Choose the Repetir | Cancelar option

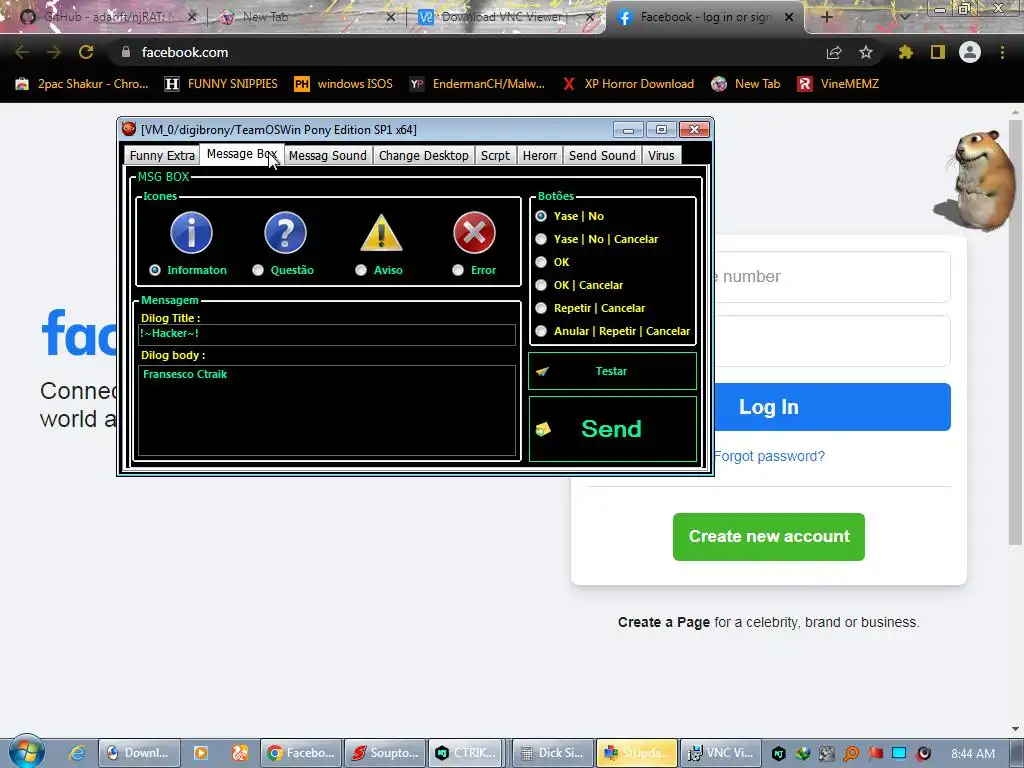point(541,308)
